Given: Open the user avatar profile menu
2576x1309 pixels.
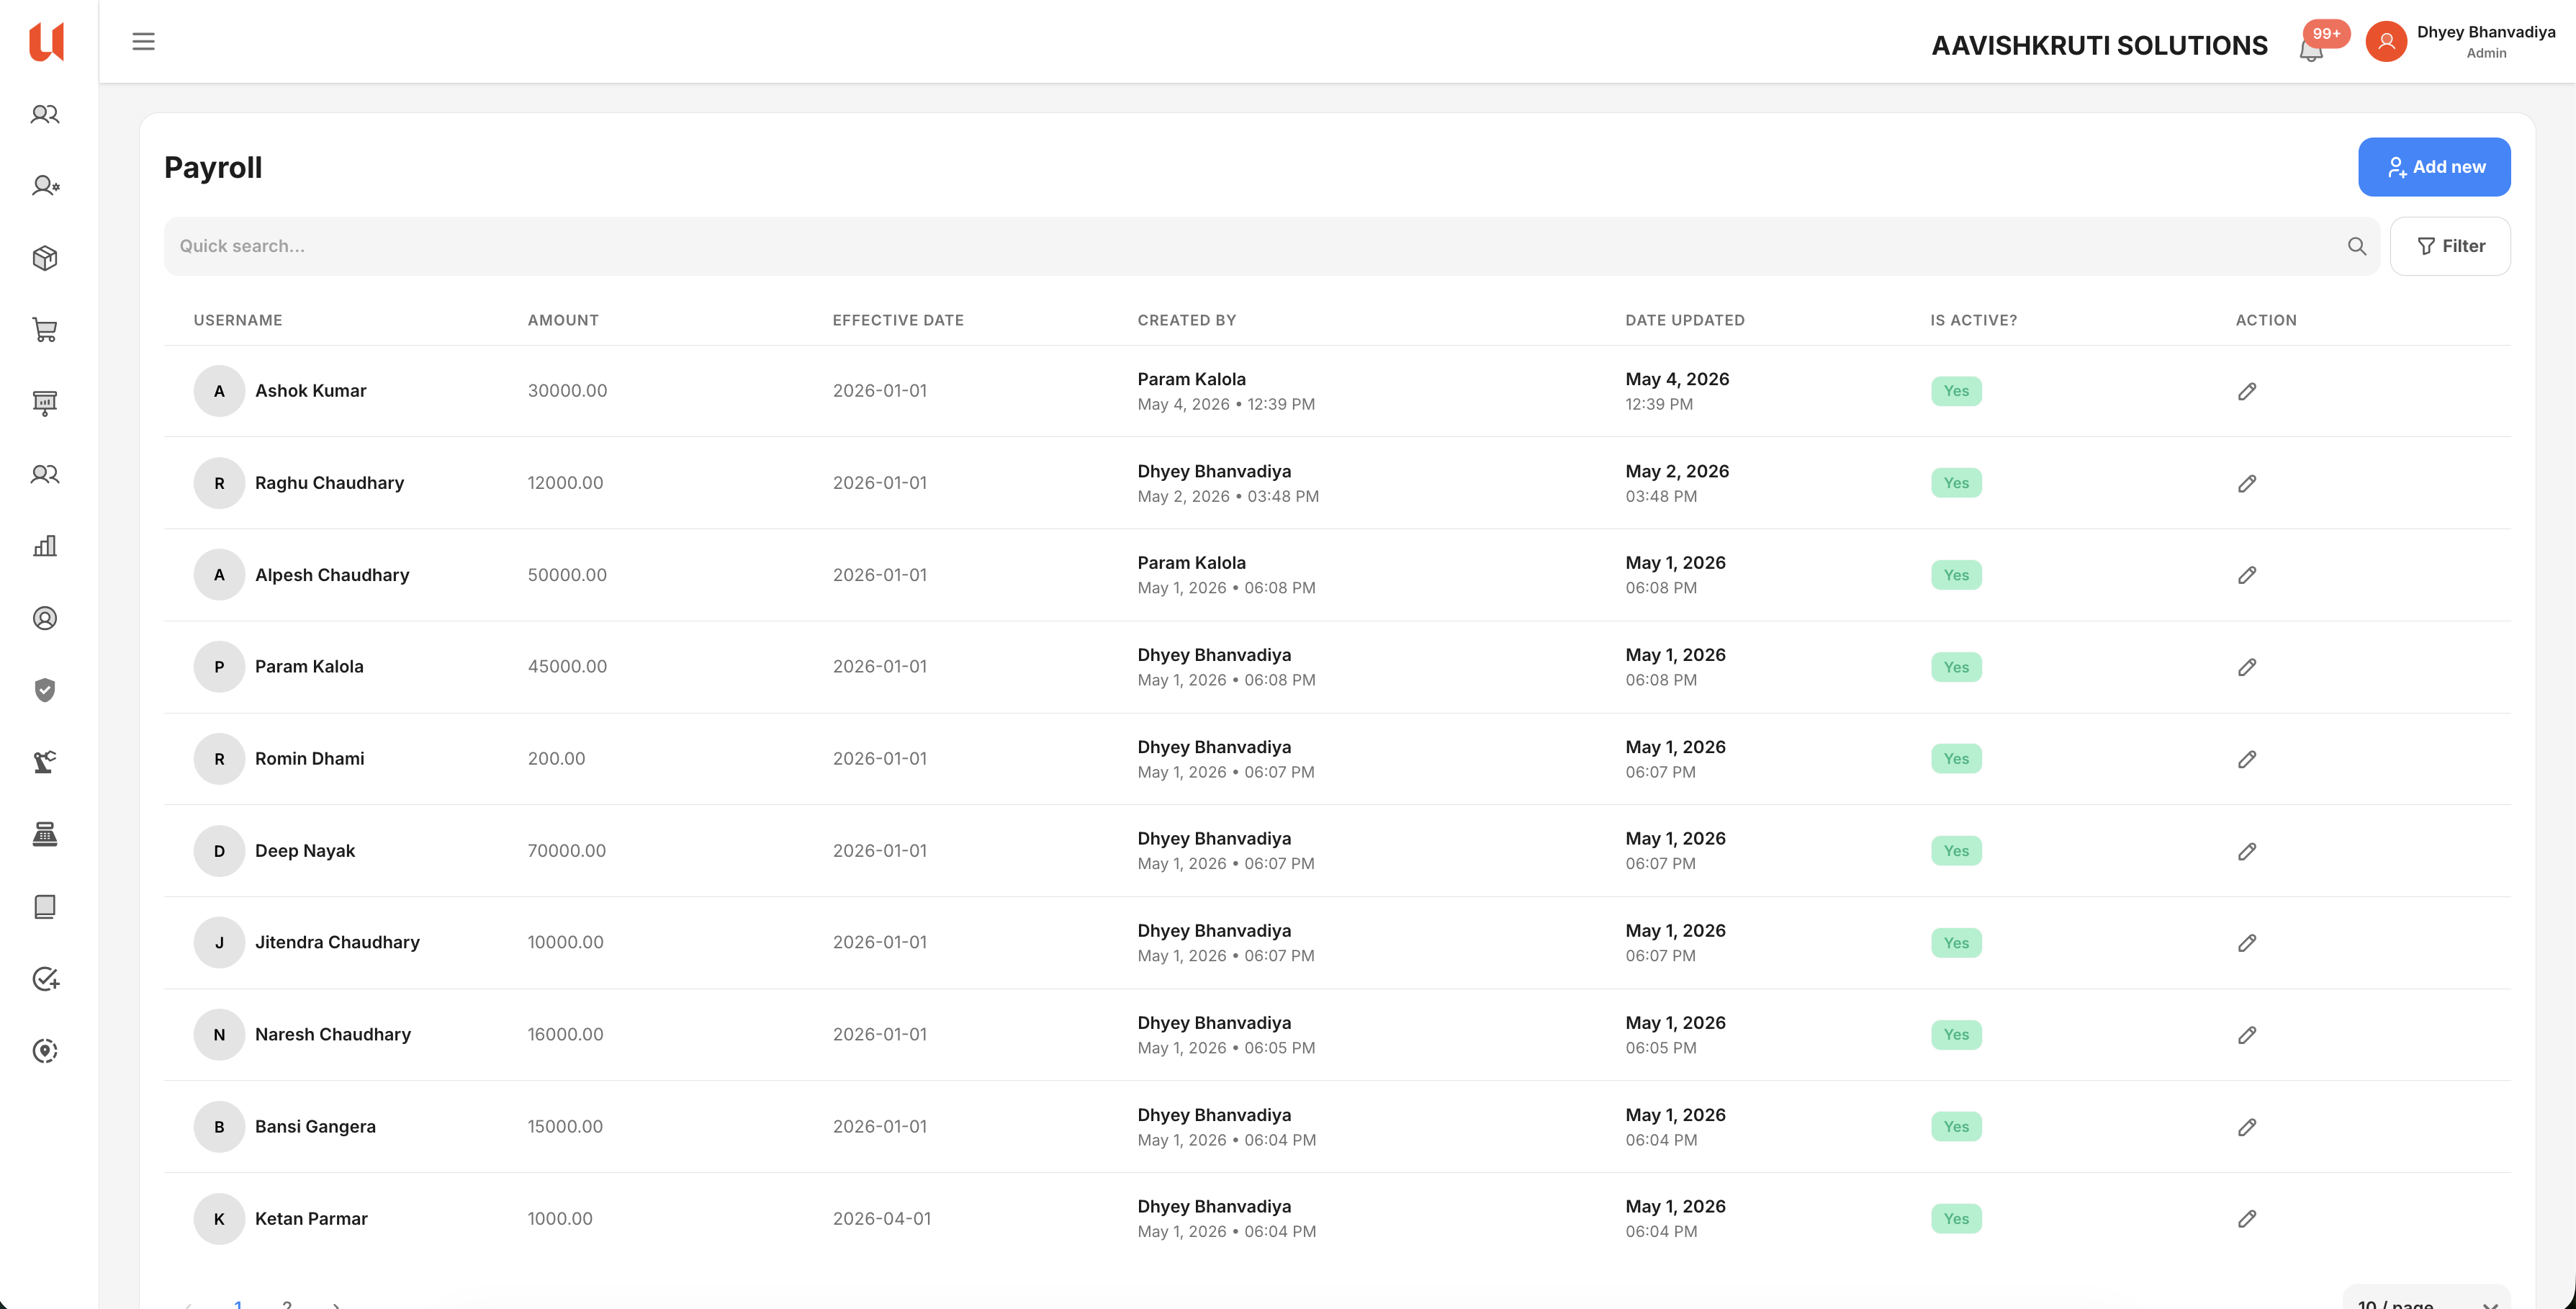Looking at the screenshot, I should tap(2385, 41).
